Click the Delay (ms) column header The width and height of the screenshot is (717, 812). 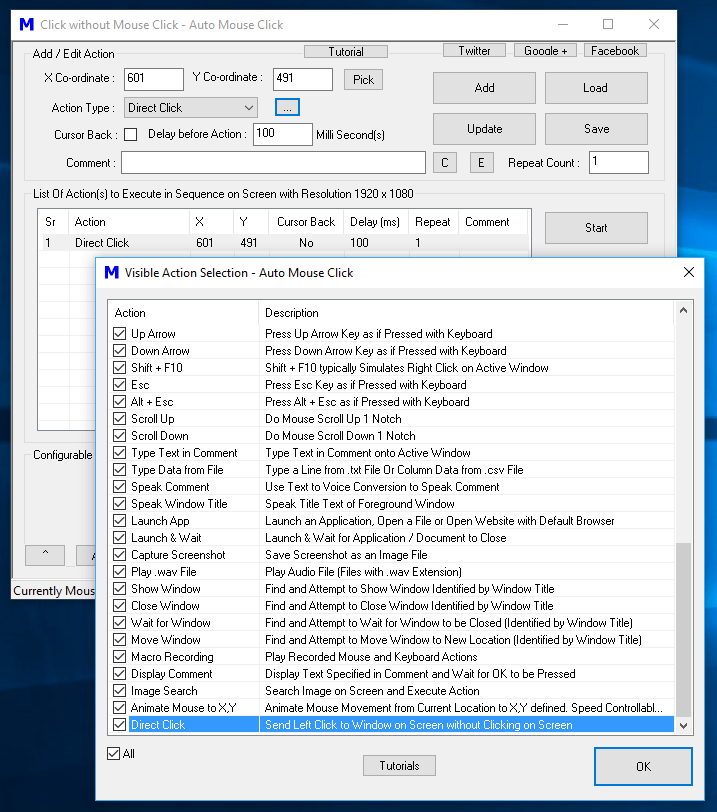375,222
